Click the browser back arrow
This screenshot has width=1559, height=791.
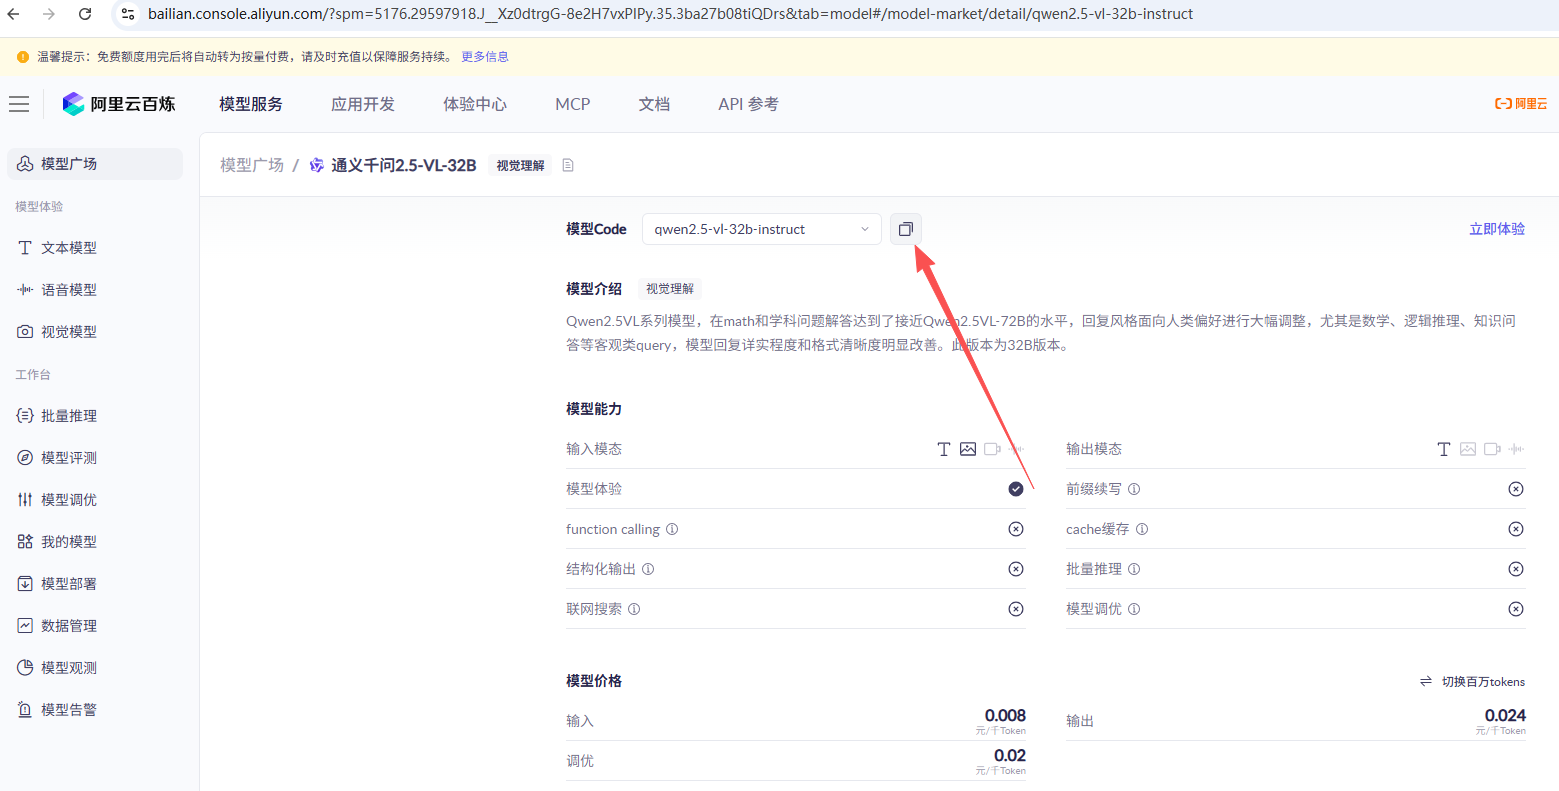click(x=14, y=14)
